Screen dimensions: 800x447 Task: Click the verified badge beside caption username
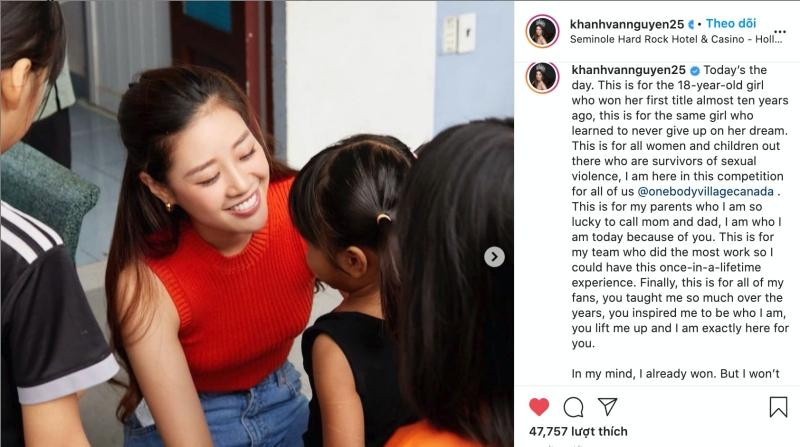pos(694,70)
